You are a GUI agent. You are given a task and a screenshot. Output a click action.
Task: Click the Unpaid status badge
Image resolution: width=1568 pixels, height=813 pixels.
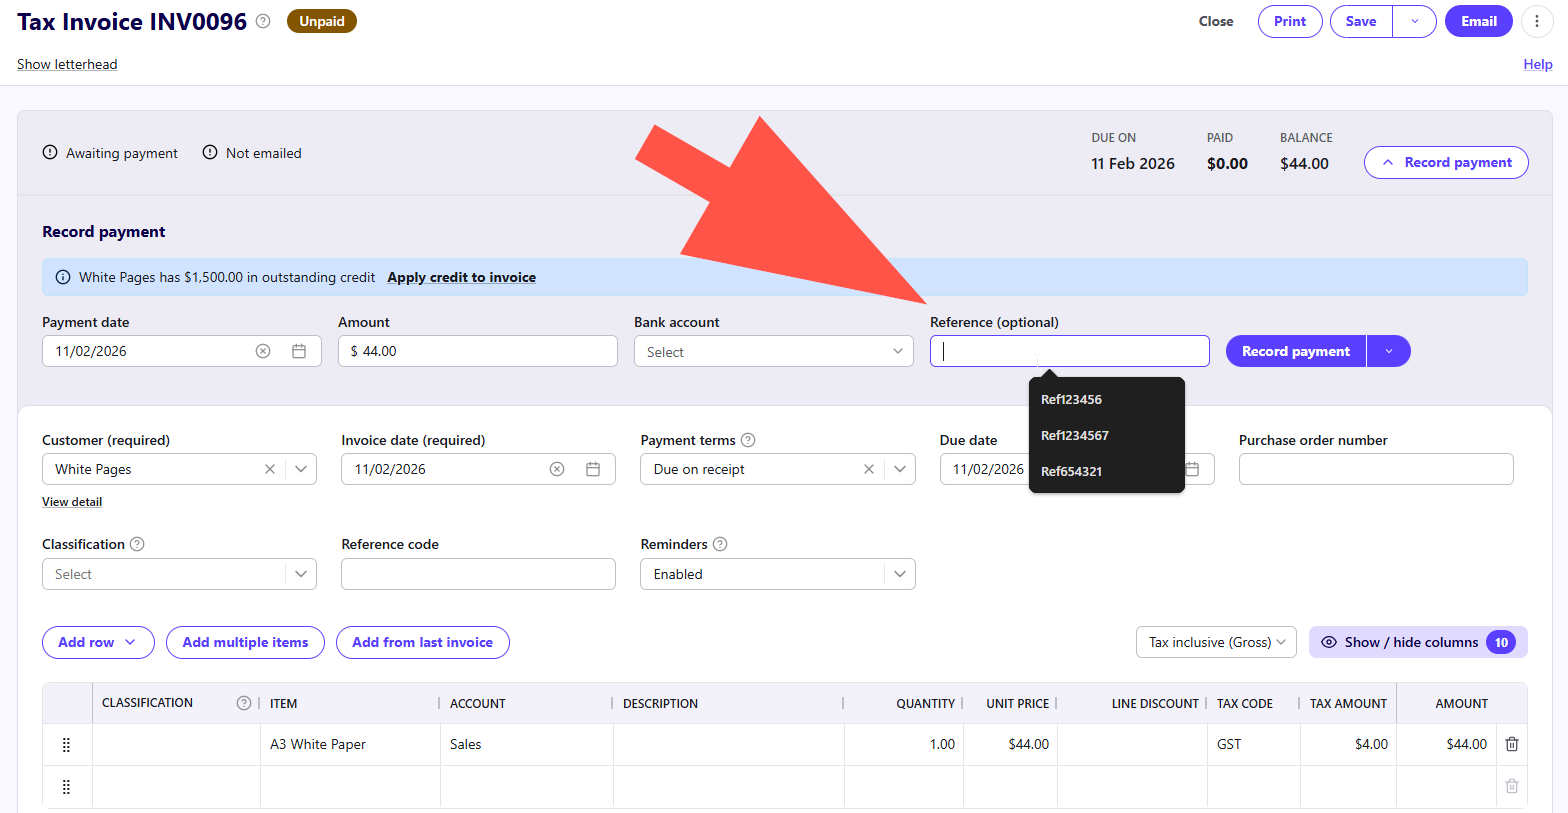pos(322,21)
